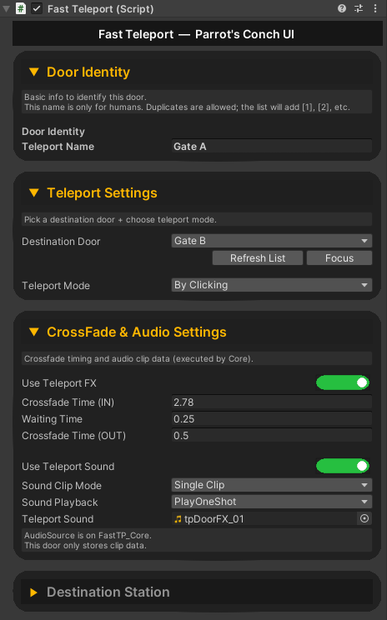Collapse the Fast Teleport component foldout

point(6,8)
